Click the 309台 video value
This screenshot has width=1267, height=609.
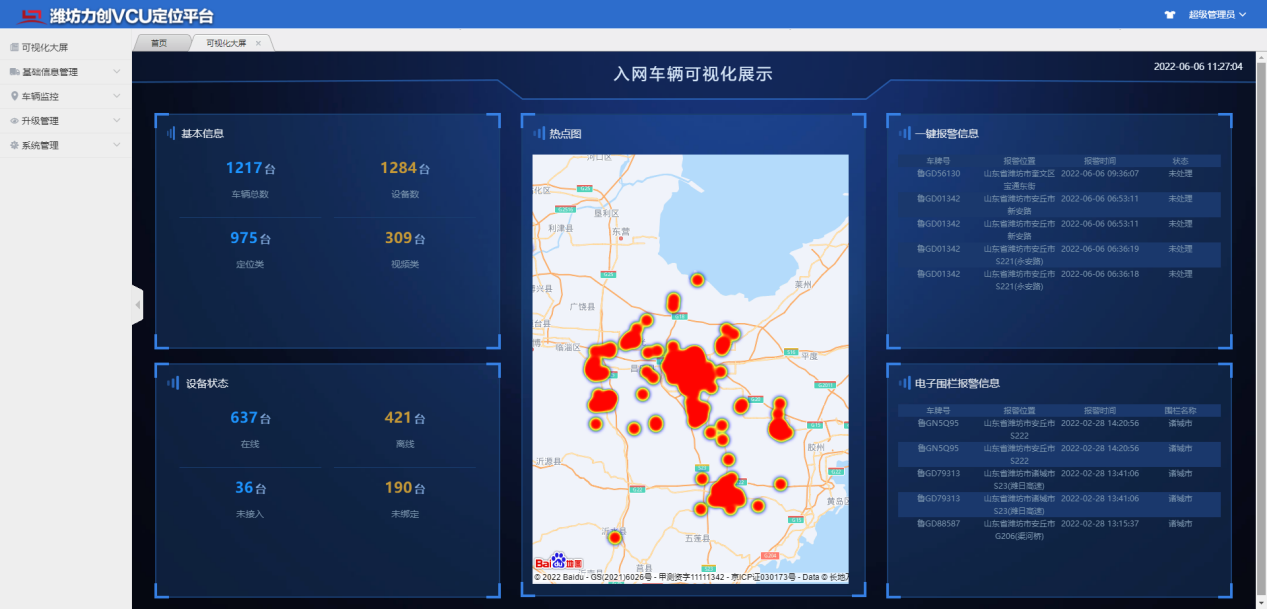pos(405,238)
